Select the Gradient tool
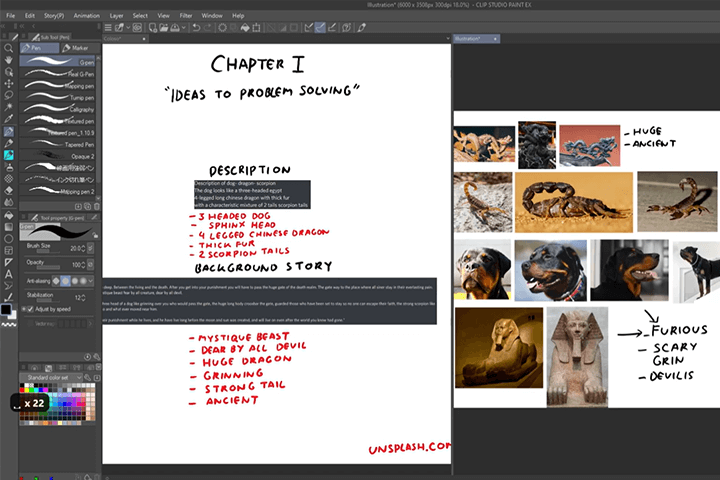The image size is (720, 480). [8, 227]
